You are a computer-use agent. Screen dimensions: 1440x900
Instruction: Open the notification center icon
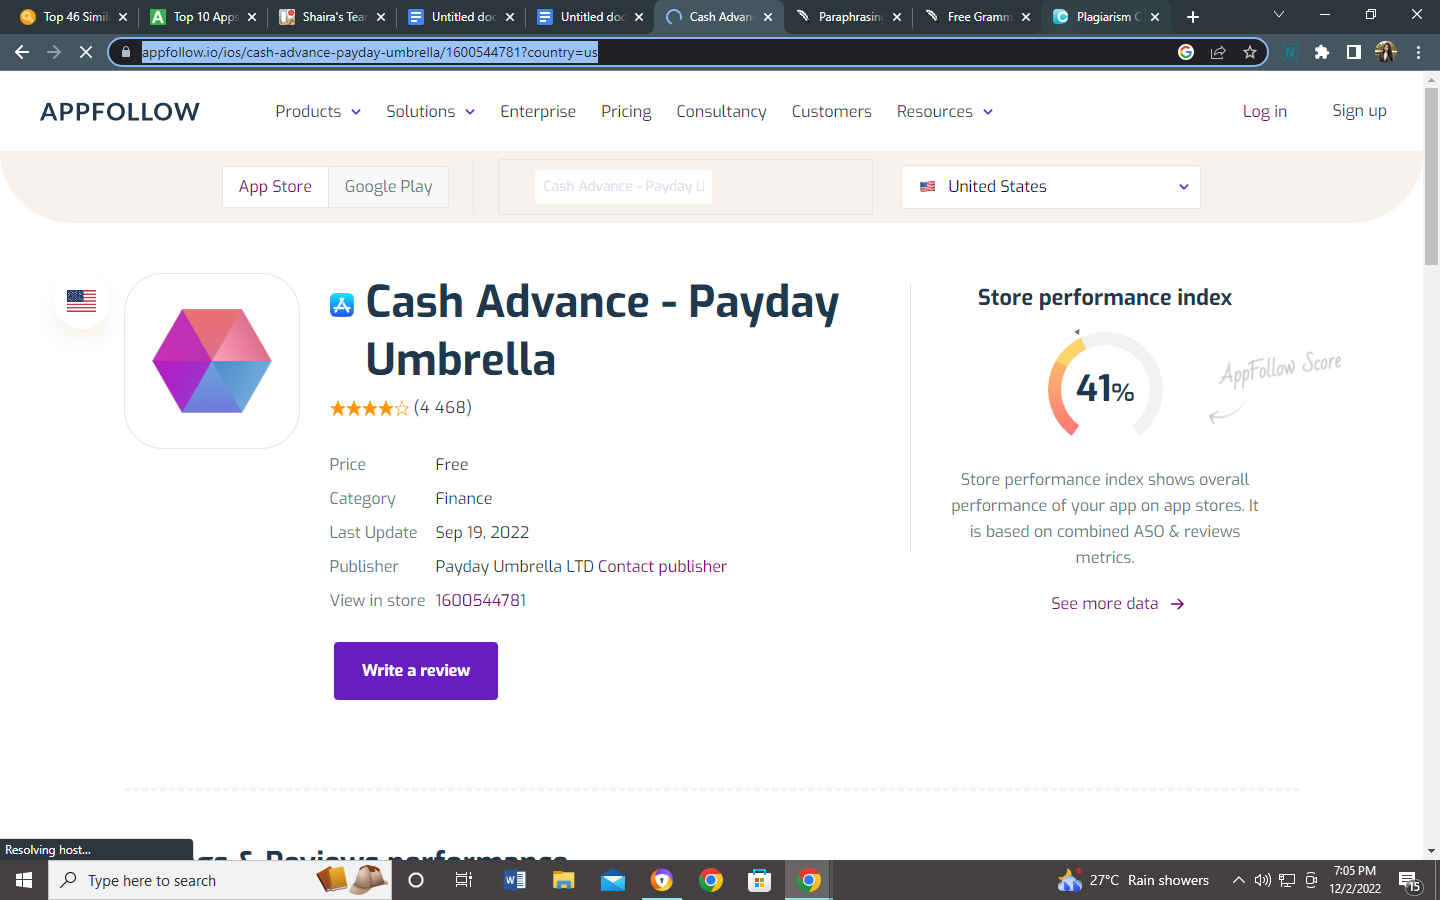[x=1410, y=881]
